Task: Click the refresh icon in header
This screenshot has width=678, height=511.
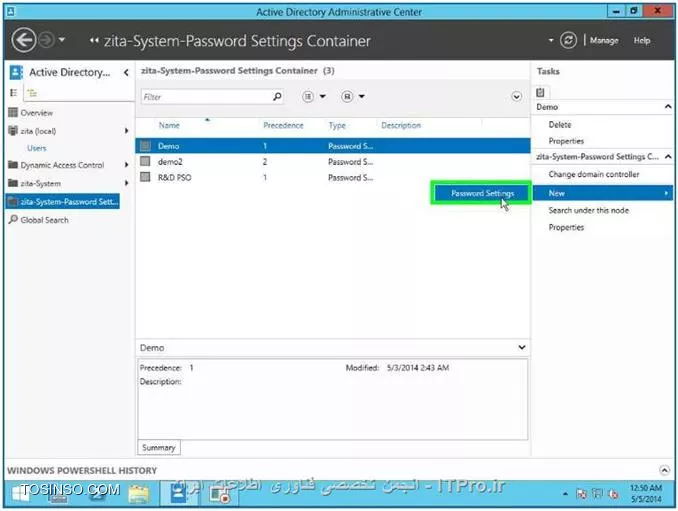Action: point(568,40)
